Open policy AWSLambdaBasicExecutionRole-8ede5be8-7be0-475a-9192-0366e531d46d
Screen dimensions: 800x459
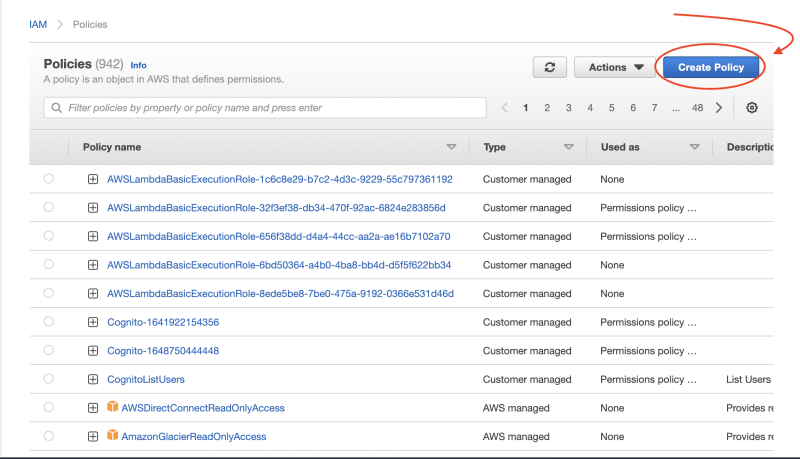pyautogui.click(x=280, y=293)
